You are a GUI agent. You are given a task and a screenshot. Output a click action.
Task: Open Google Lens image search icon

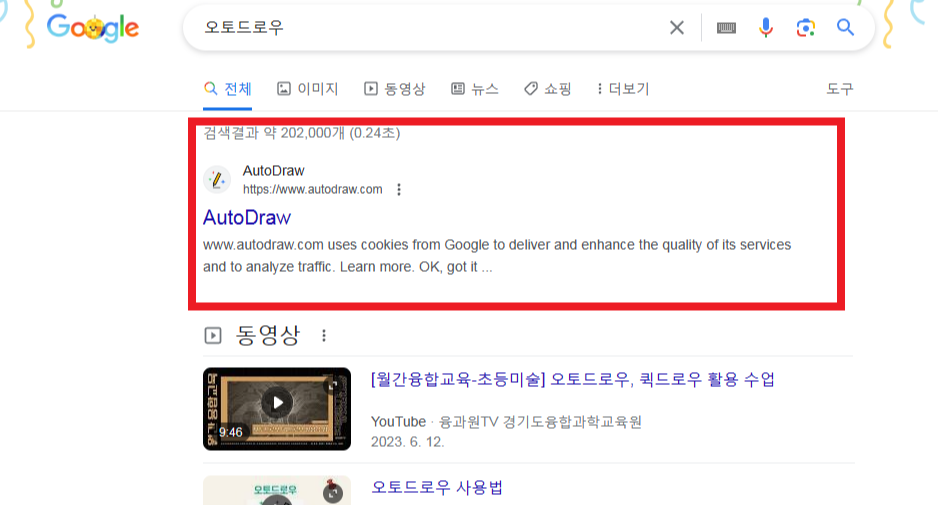(x=806, y=28)
